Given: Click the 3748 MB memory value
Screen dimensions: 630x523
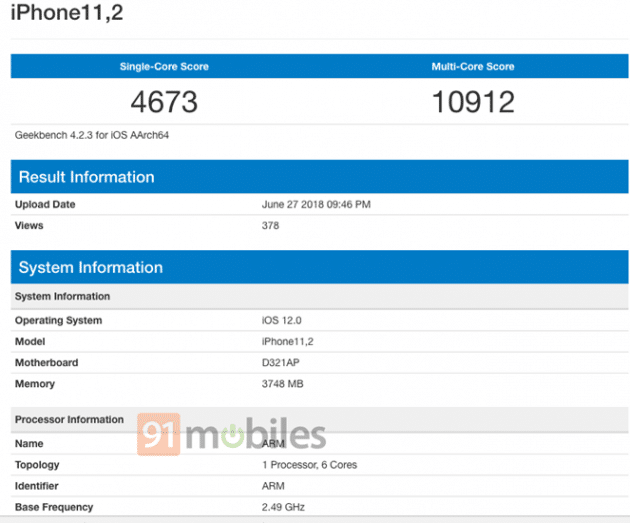Looking at the screenshot, I should click(x=285, y=384).
